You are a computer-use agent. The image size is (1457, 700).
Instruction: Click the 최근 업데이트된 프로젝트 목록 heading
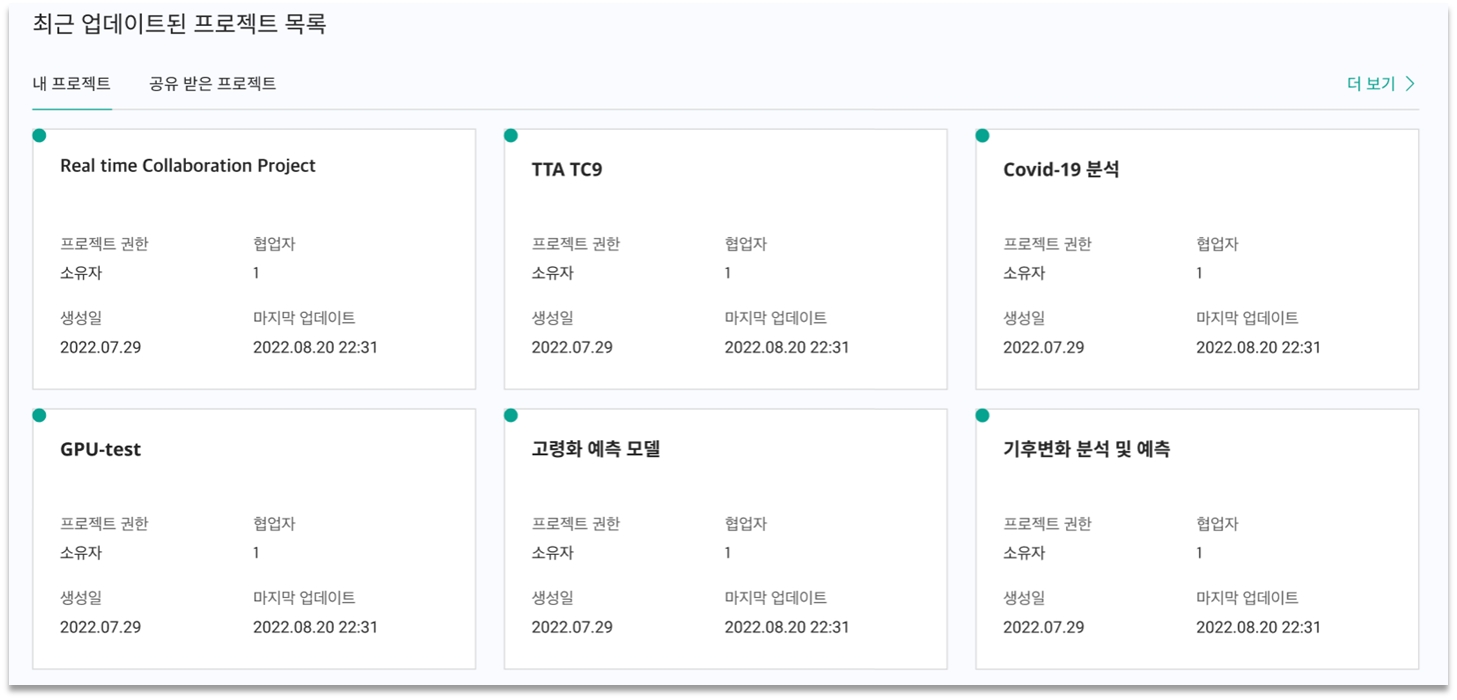[x=180, y=24]
